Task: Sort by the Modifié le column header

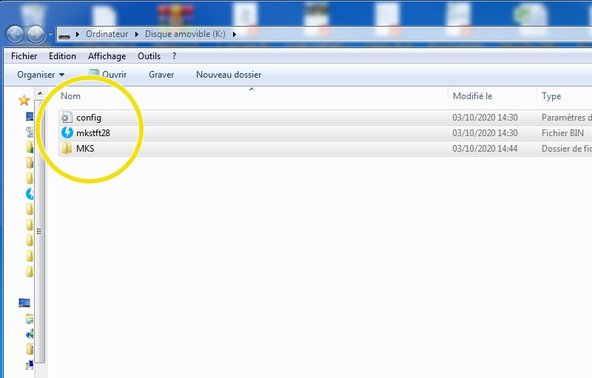Action: pyautogui.click(x=472, y=96)
